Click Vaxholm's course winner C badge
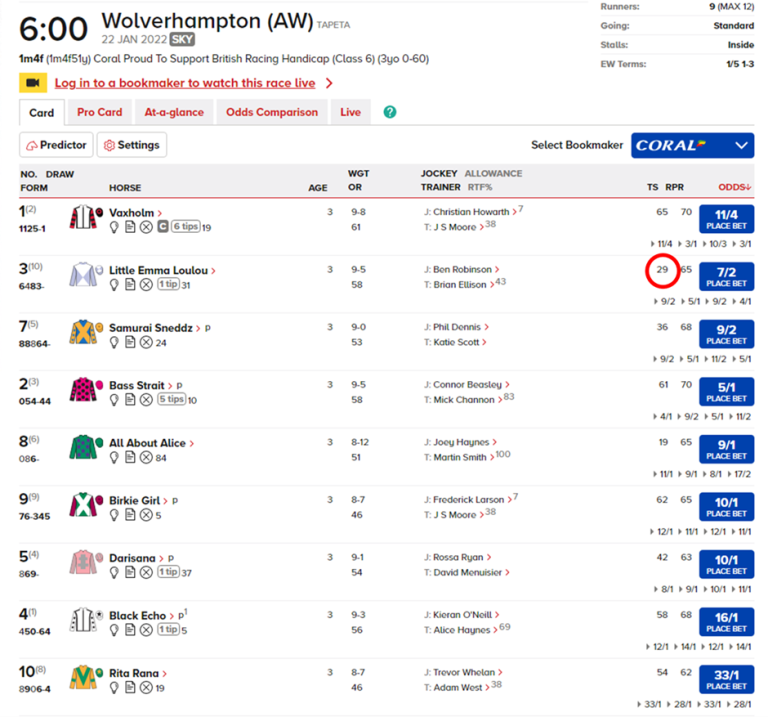 tap(163, 227)
